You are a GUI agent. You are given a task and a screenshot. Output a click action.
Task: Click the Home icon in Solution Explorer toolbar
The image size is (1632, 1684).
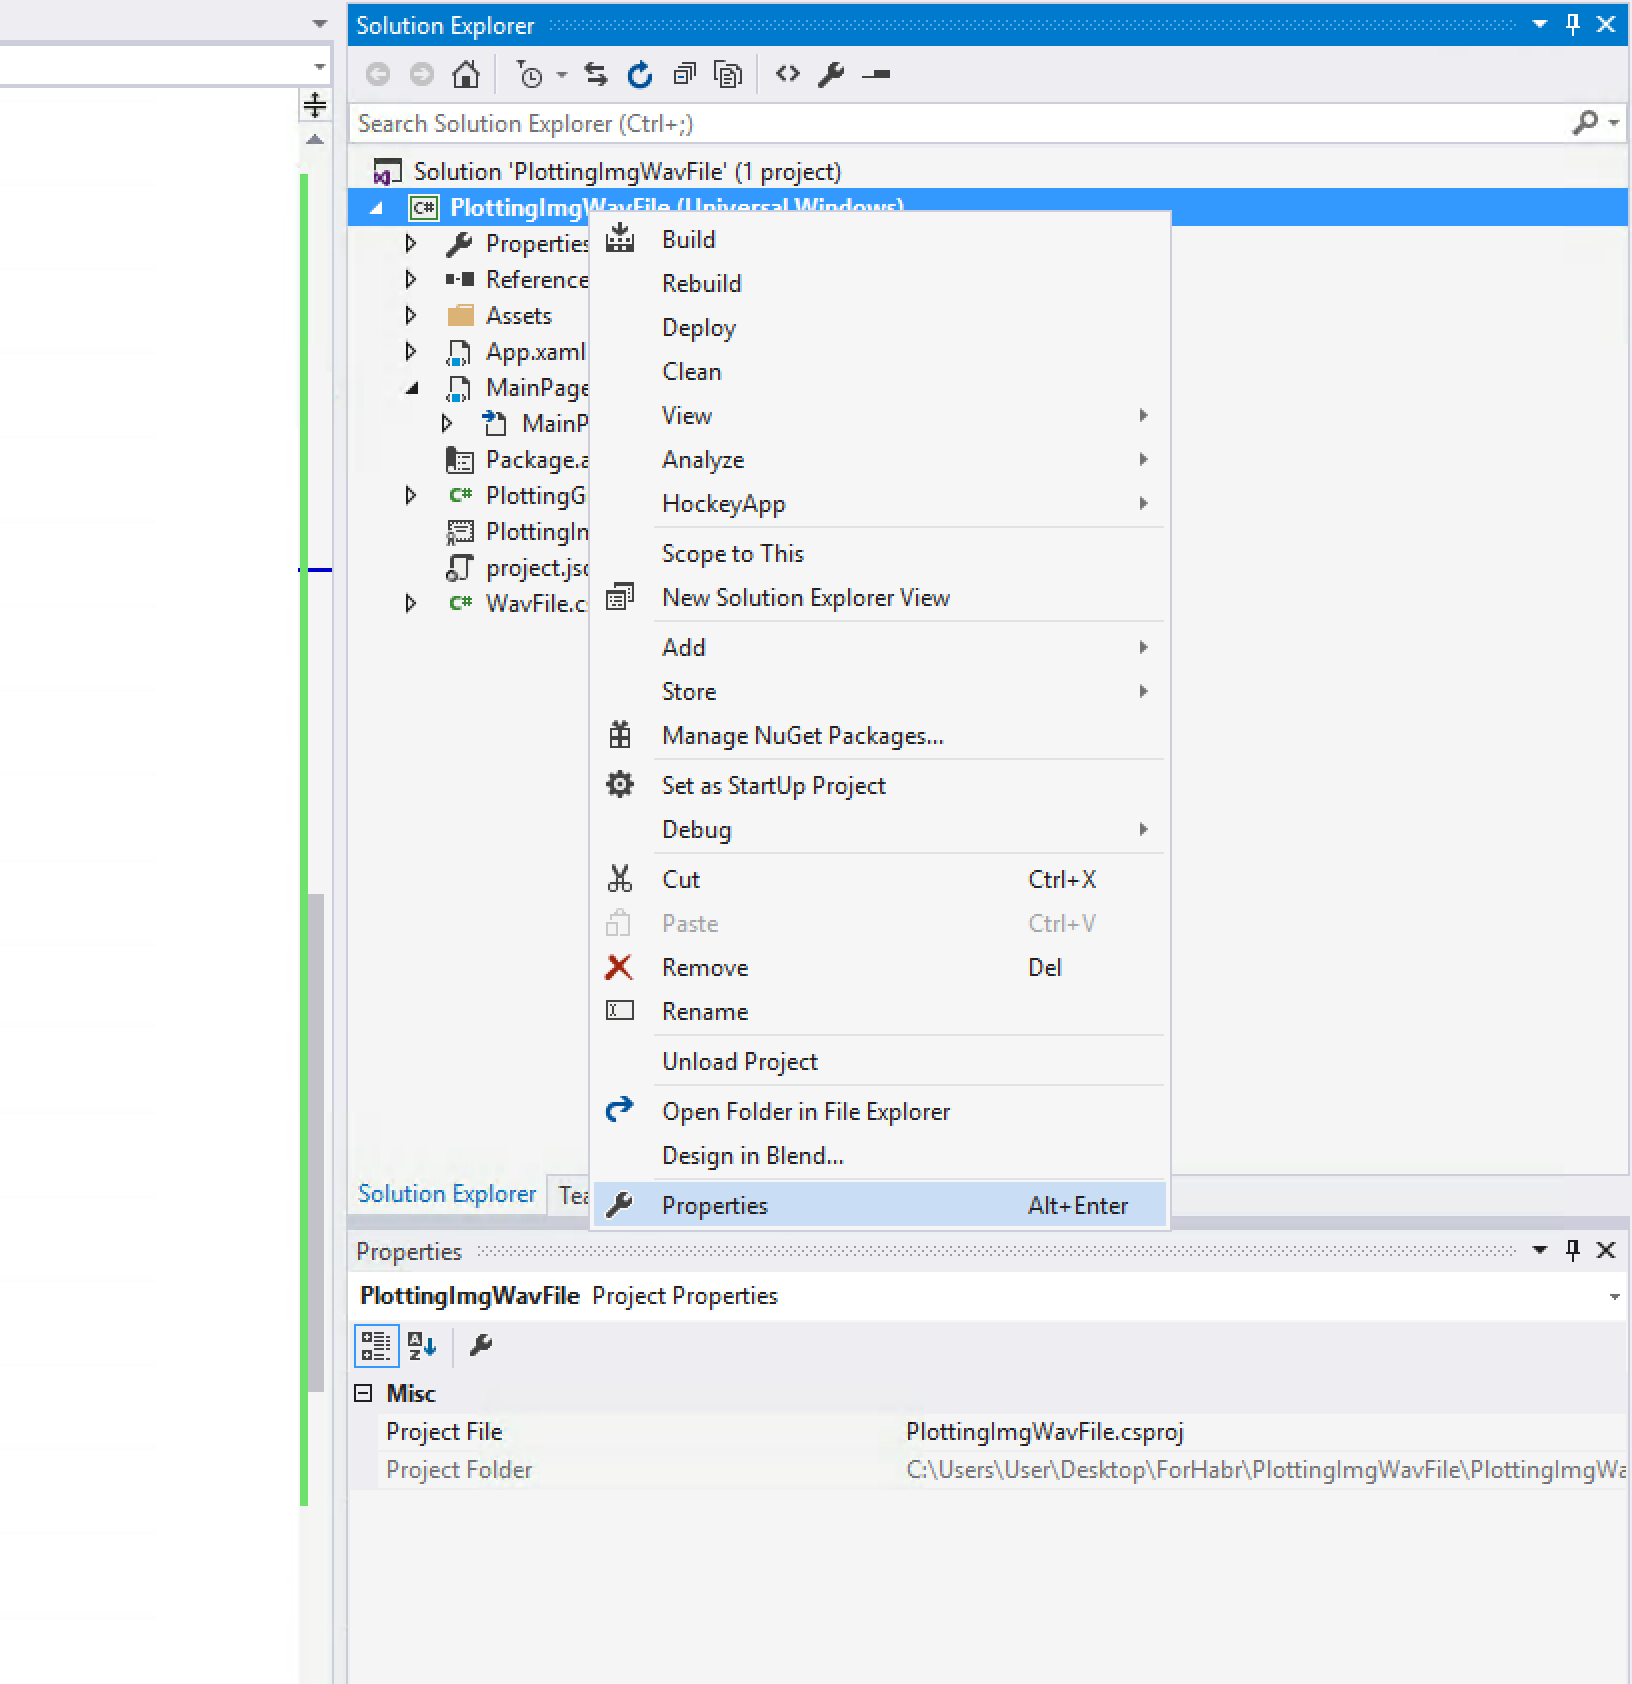[466, 74]
